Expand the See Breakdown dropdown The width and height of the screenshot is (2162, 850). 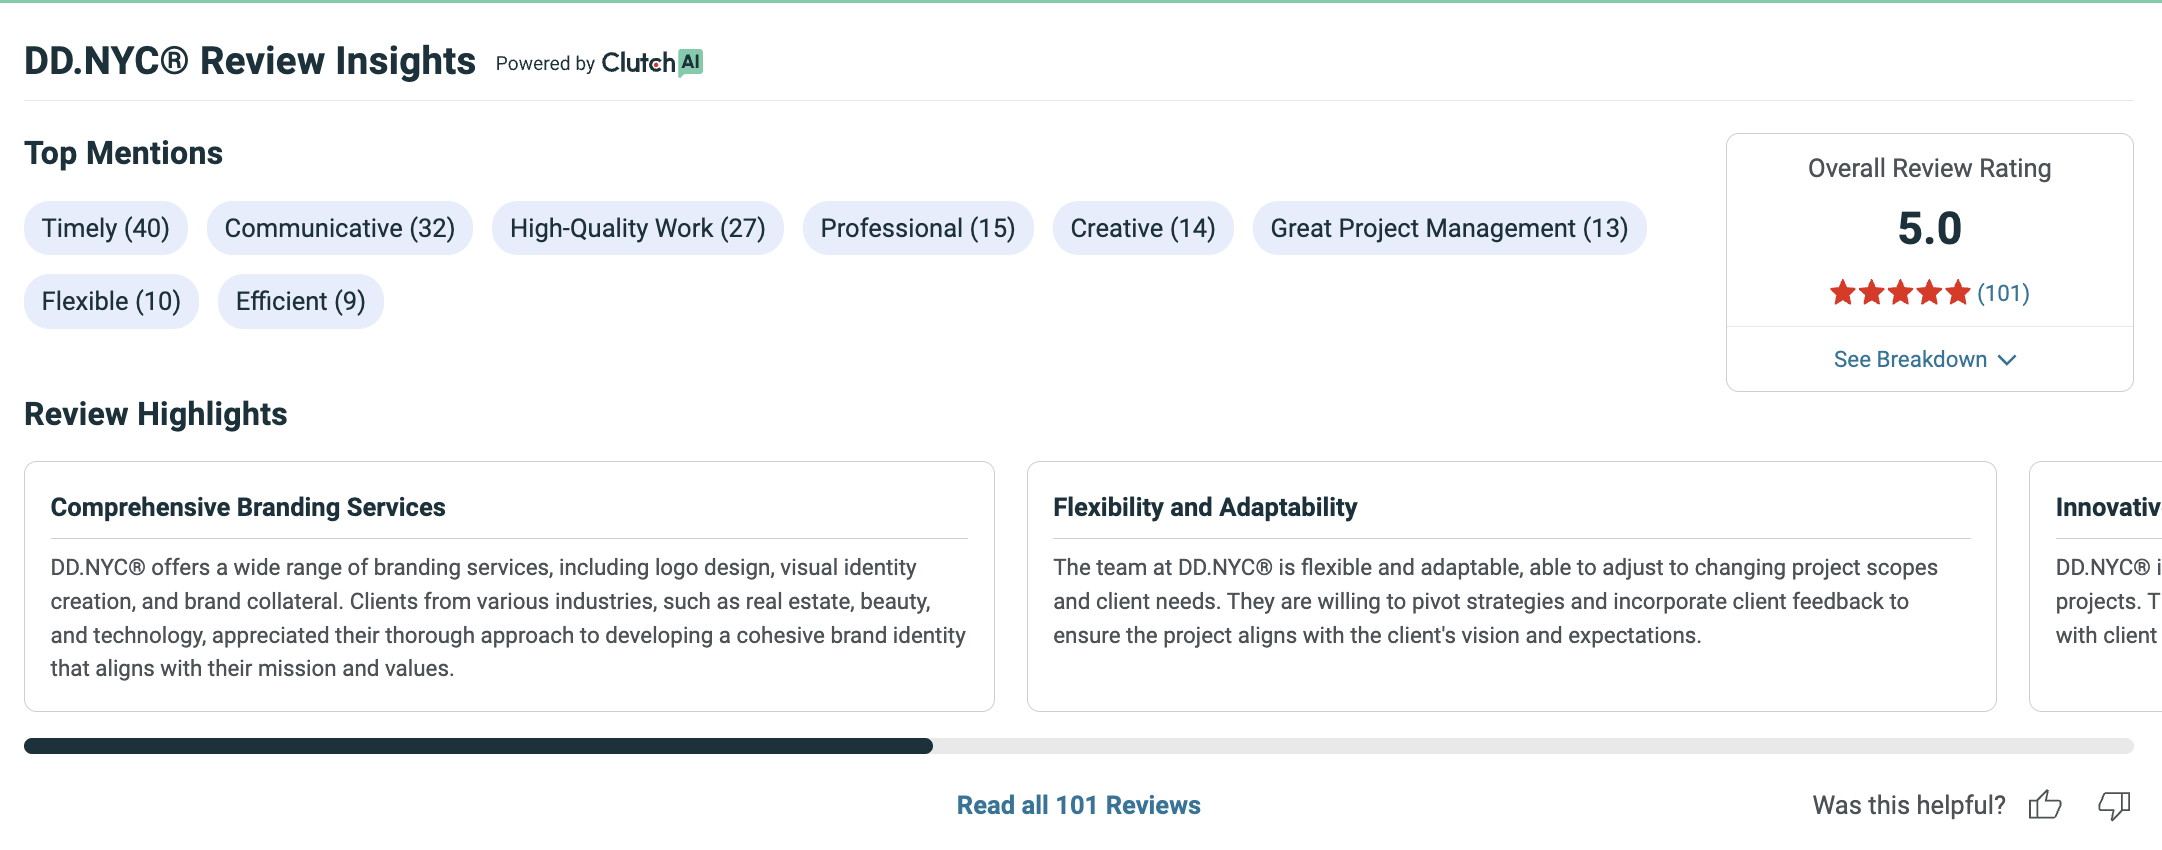coord(1925,359)
